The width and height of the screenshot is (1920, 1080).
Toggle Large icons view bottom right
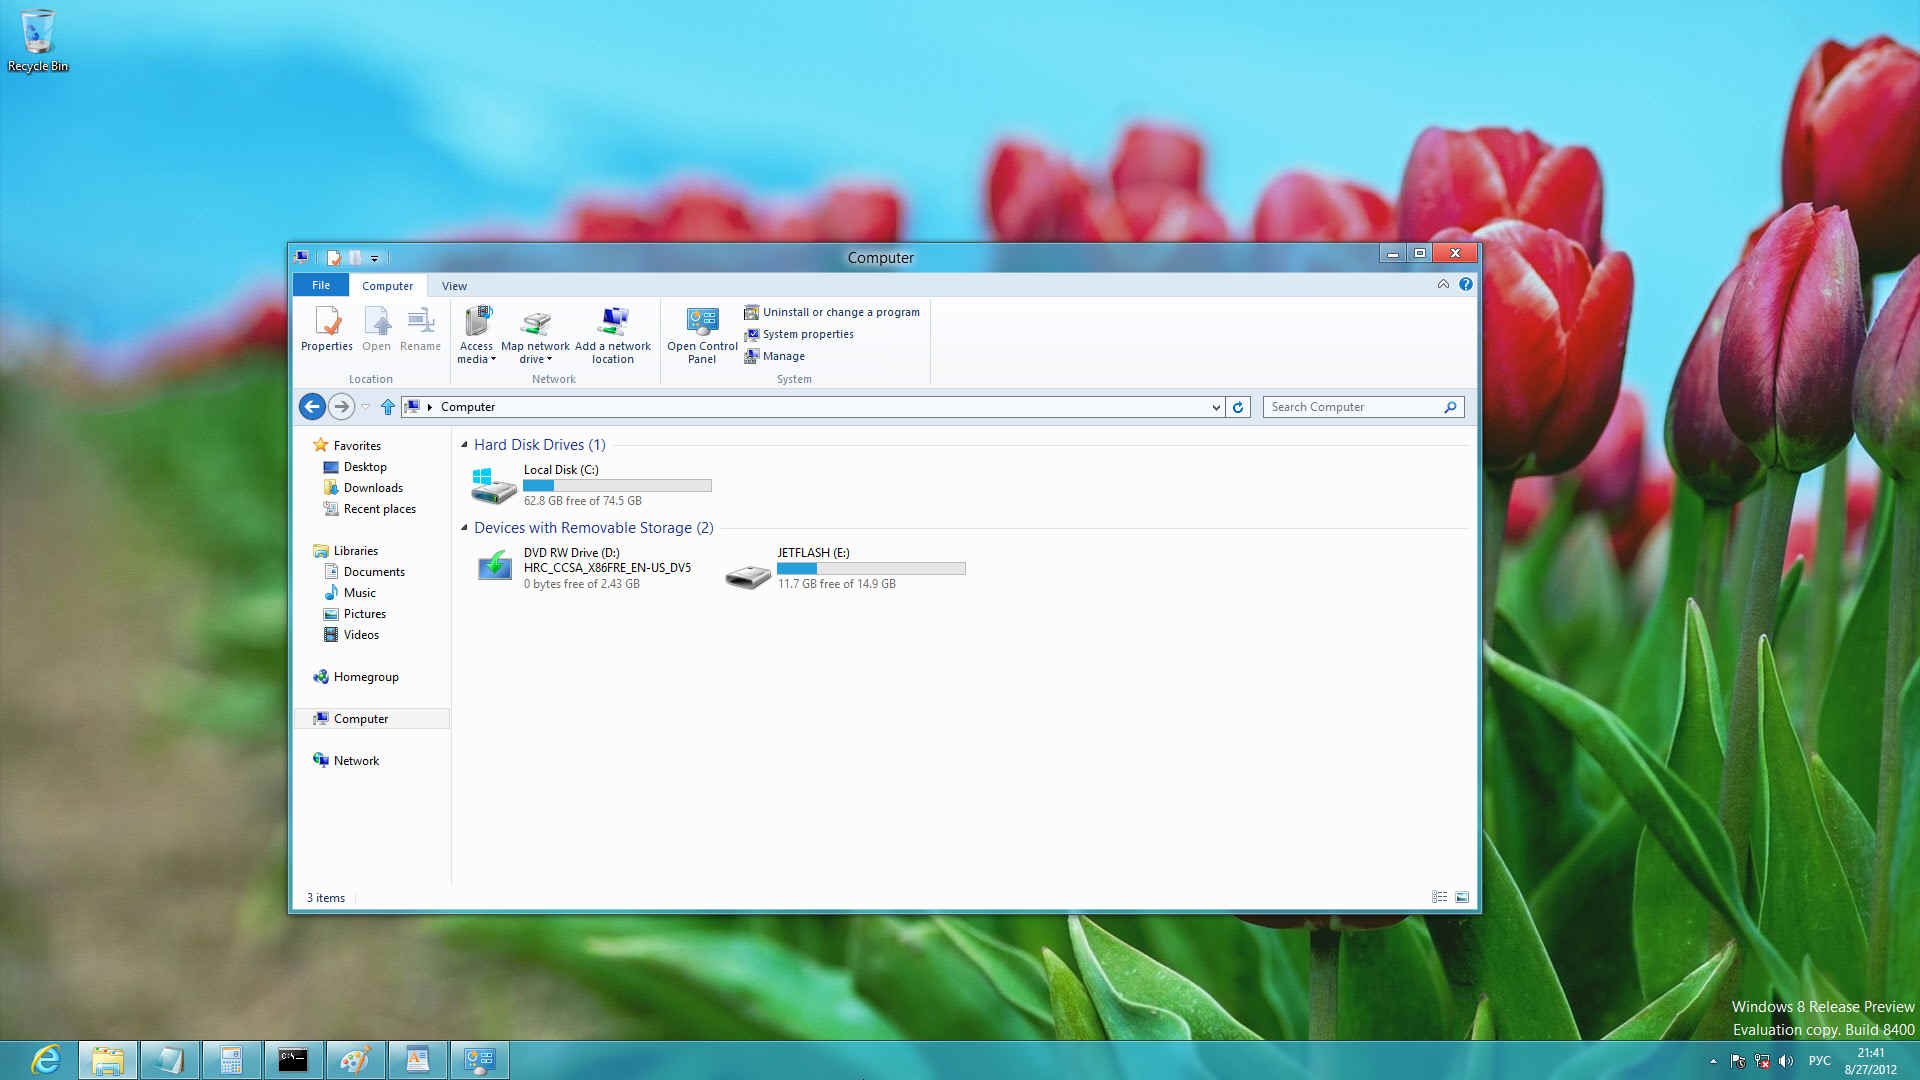[x=1461, y=897]
